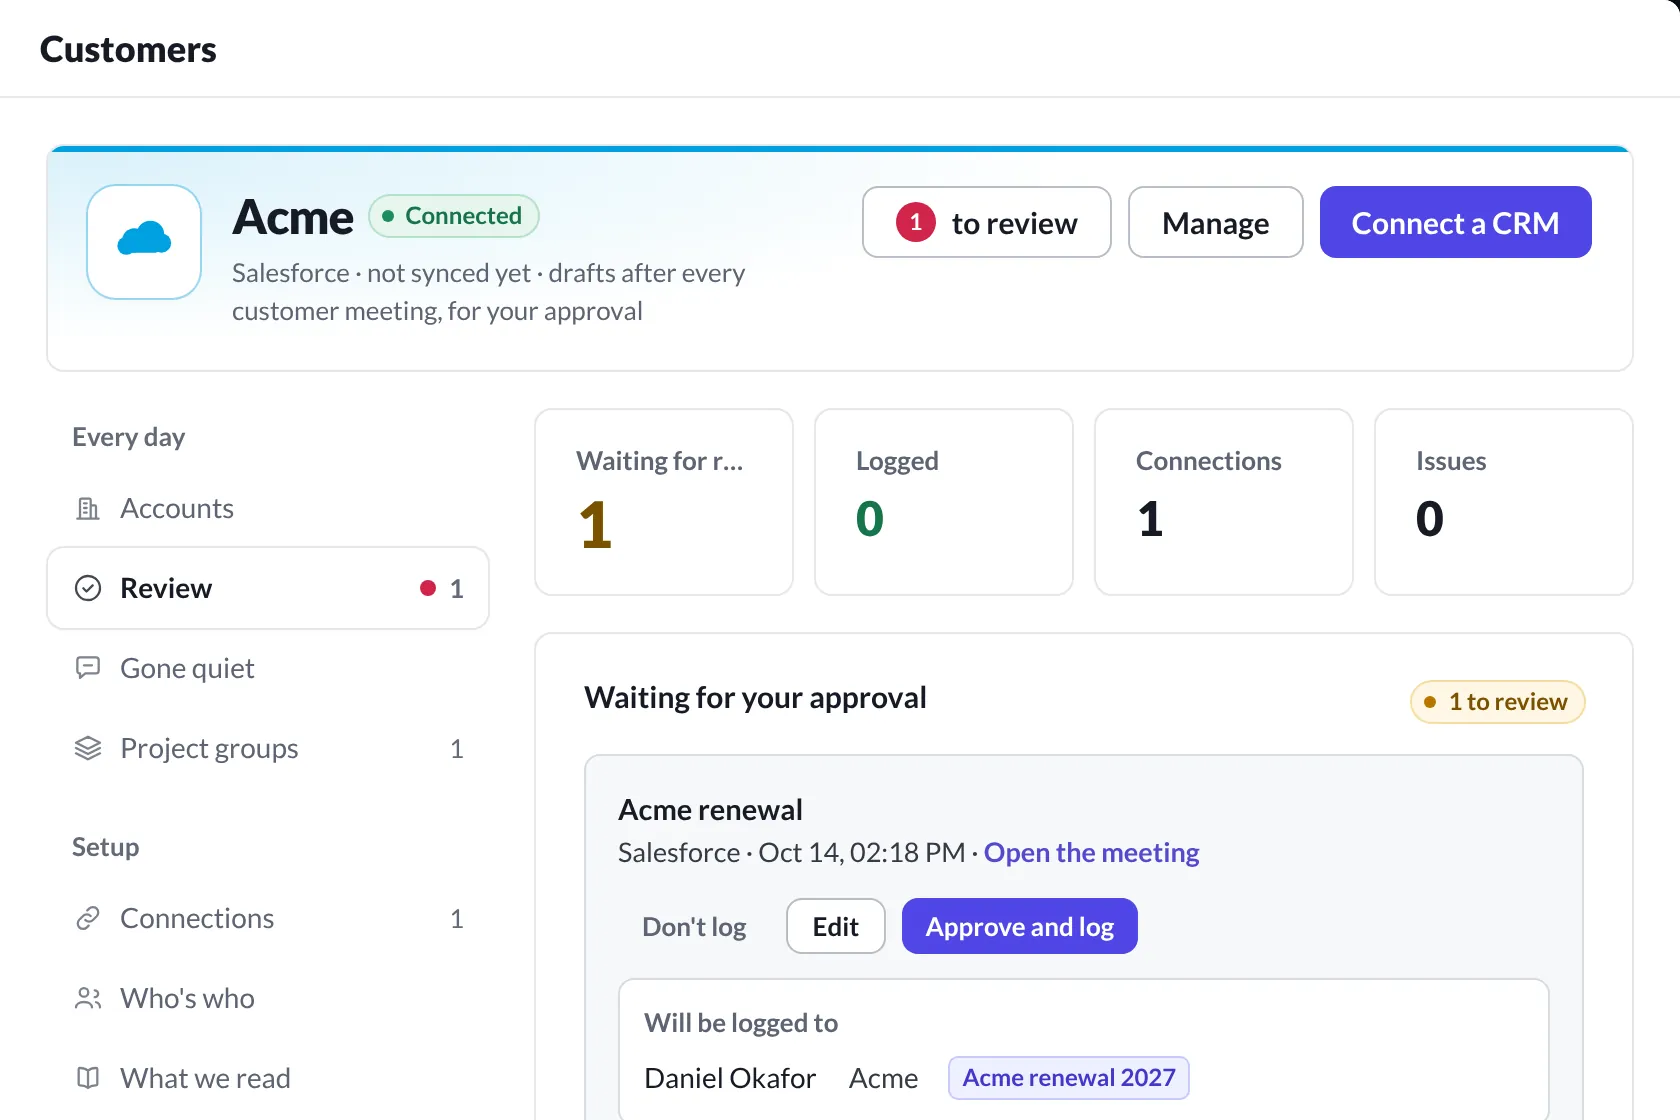Click the Logged stat card

[944, 502]
